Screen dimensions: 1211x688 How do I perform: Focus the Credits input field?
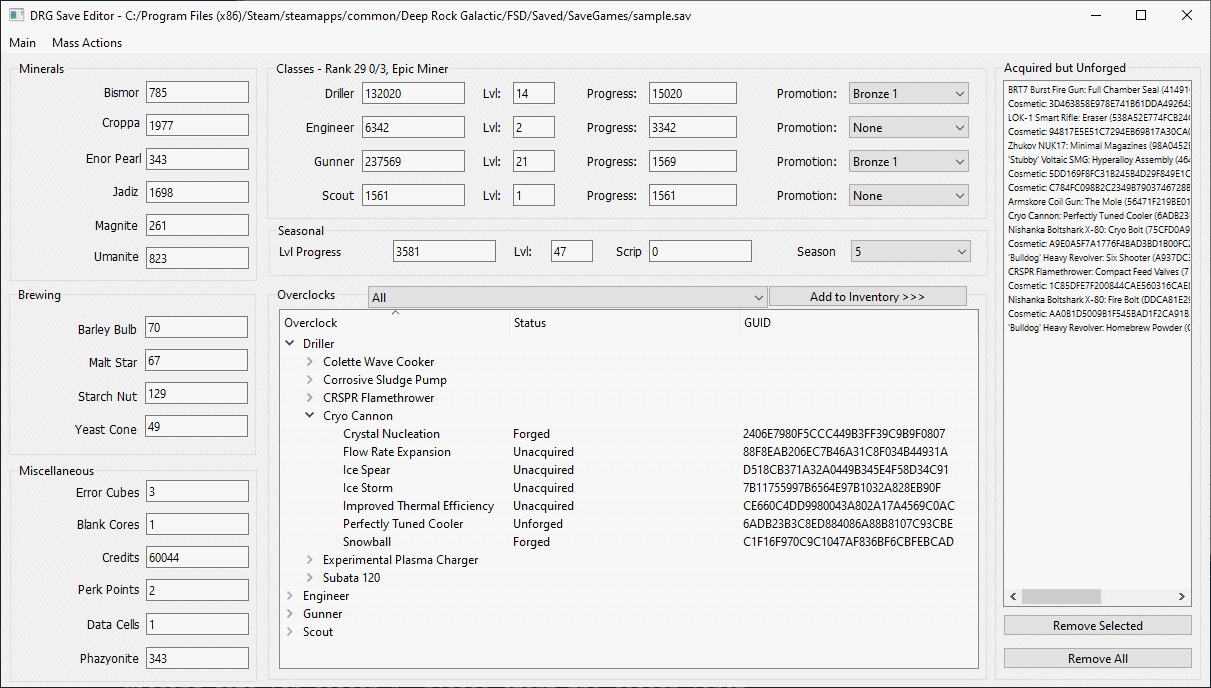pyautogui.click(x=197, y=558)
